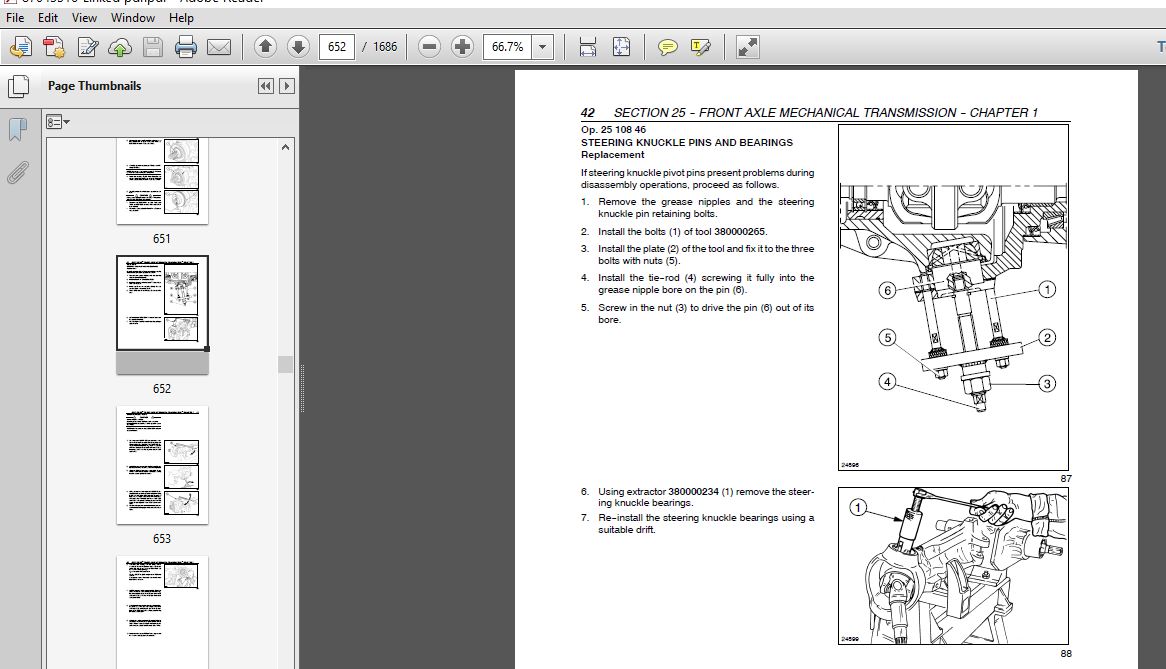
Task: Send file by email envelope icon
Action: (219, 47)
